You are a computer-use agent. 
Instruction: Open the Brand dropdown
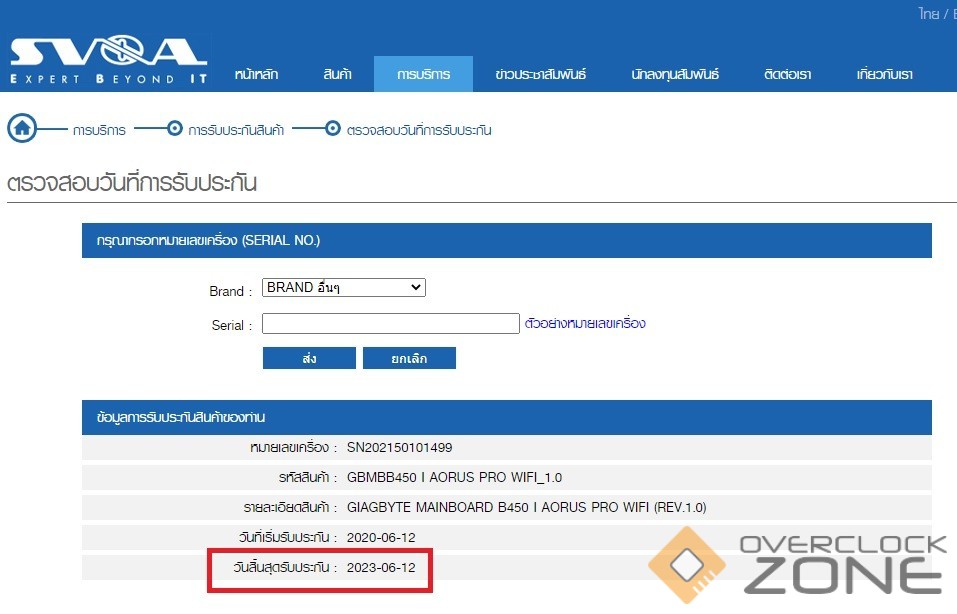click(x=344, y=287)
